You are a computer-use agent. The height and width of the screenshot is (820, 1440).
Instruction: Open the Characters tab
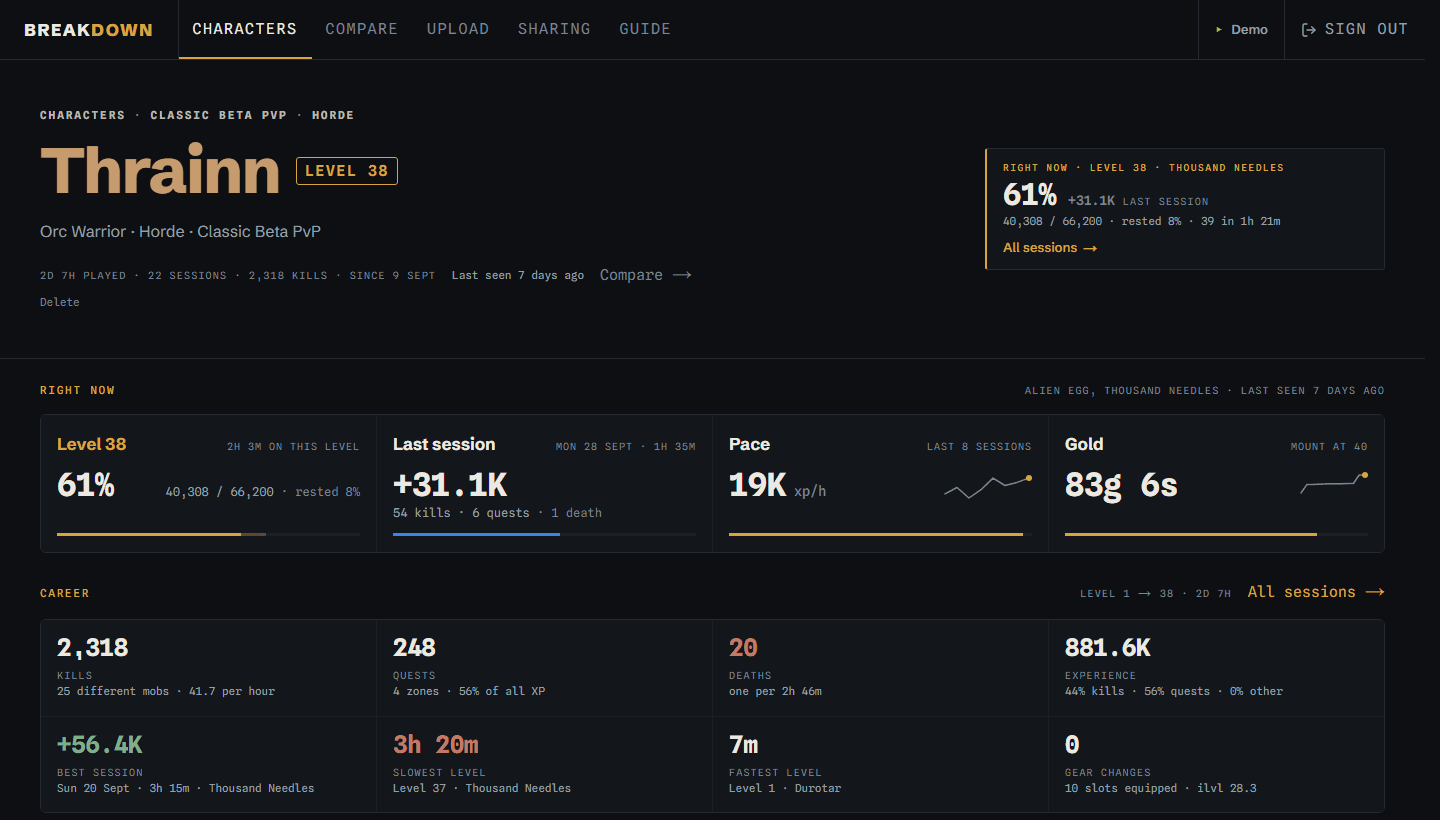[245, 29]
